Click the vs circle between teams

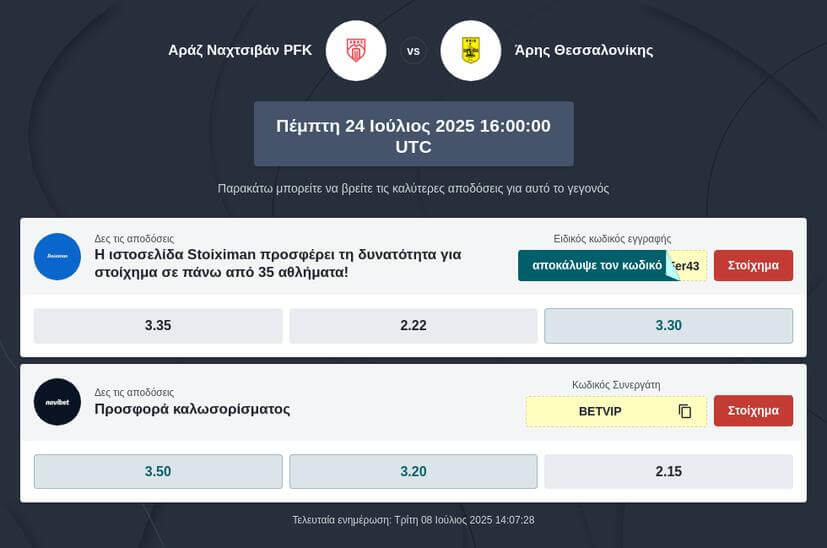click(x=414, y=51)
